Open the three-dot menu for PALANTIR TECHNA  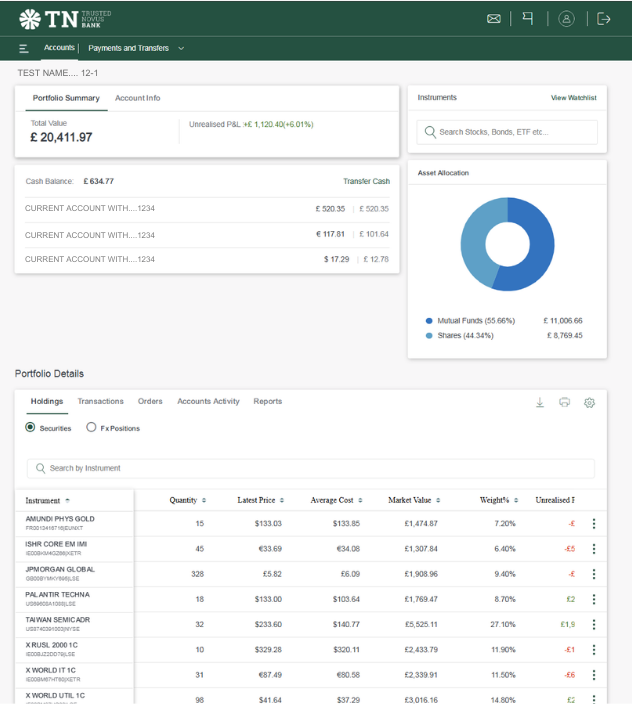[594, 600]
